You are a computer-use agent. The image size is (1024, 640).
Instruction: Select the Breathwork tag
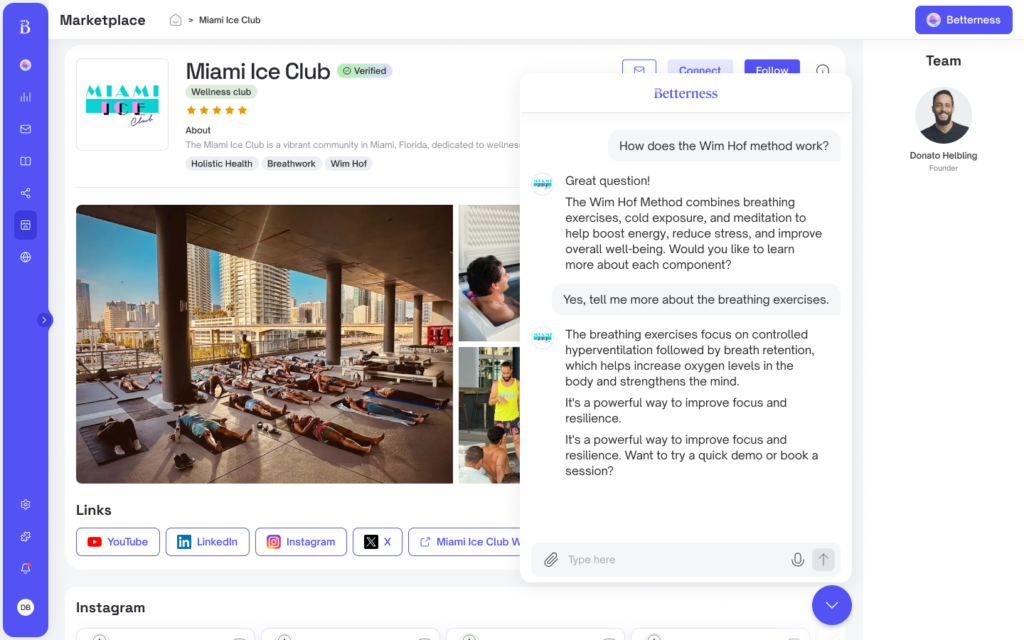pyautogui.click(x=291, y=164)
